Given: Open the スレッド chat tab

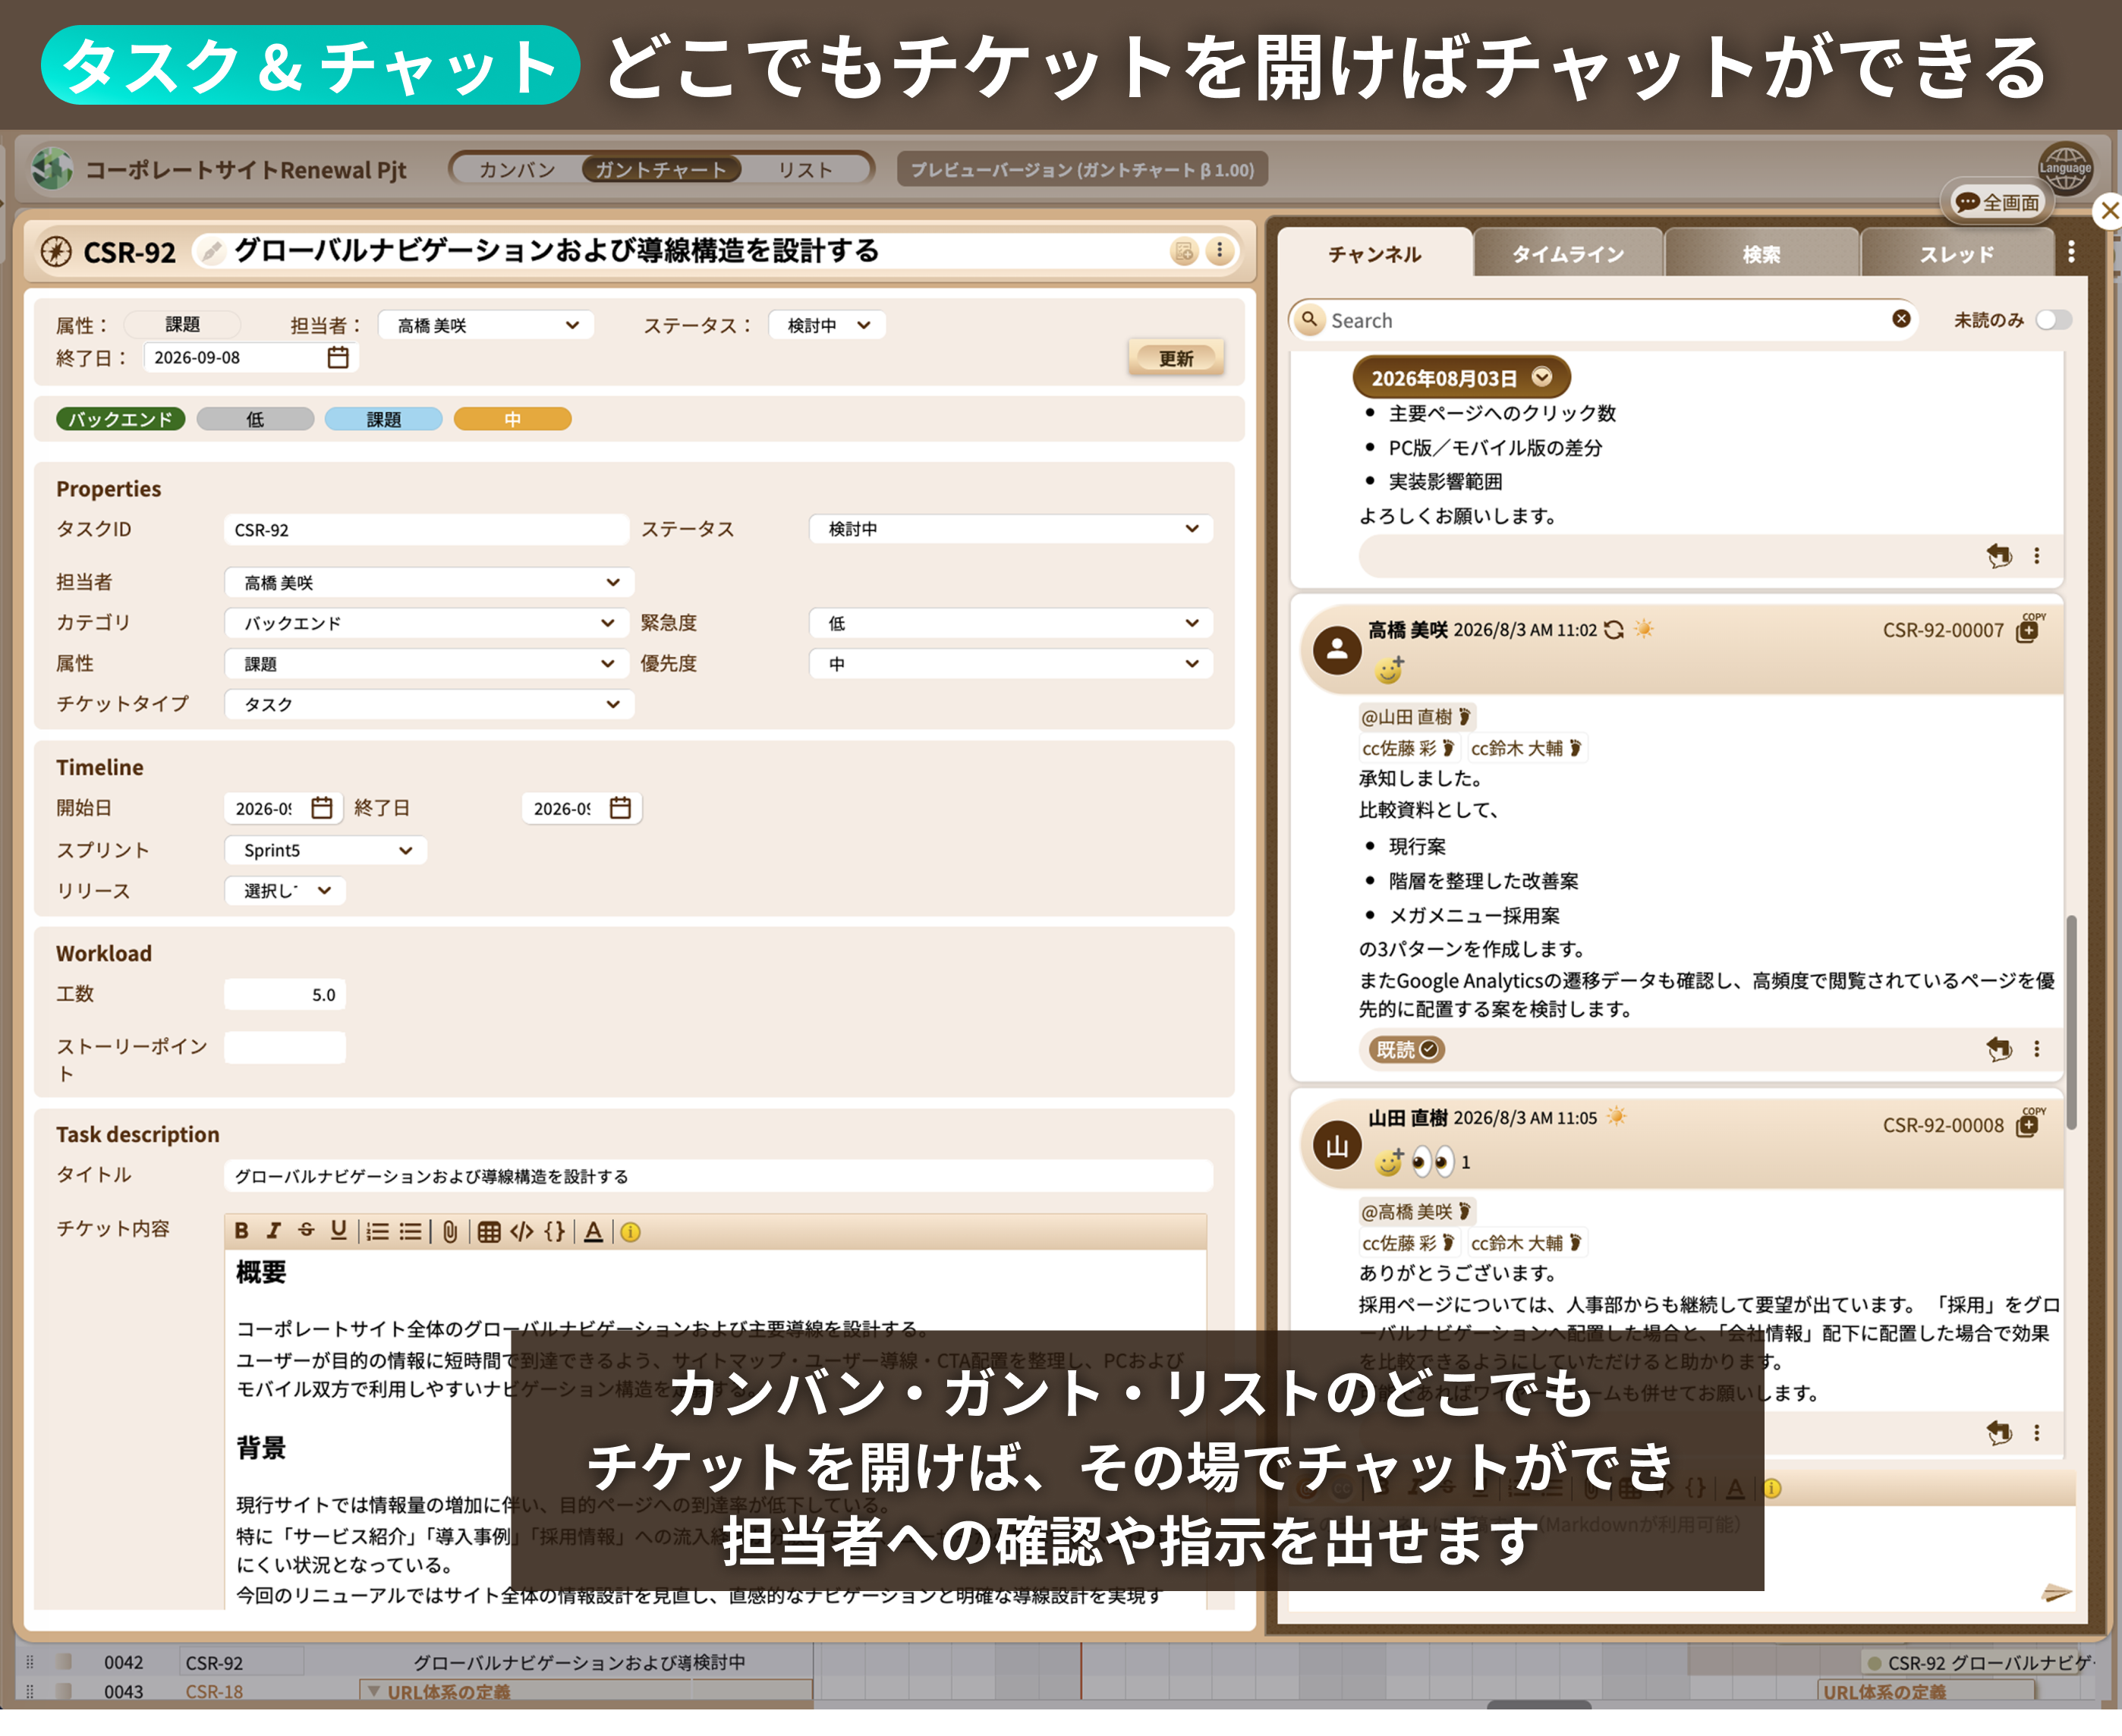Looking at the screenshot, I should tap(1956, 254).
